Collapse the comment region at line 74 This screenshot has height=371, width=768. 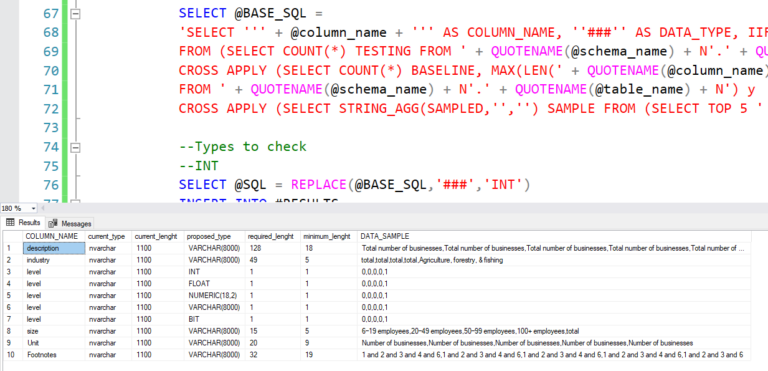[x=75, y=148]
